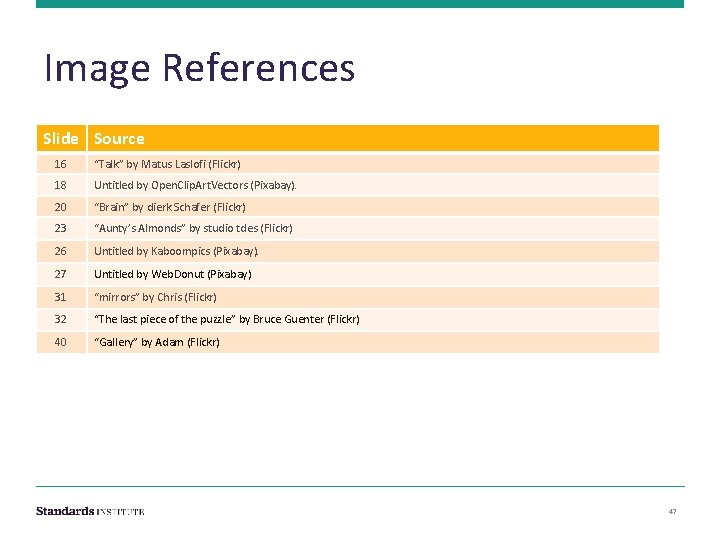Select slide number 16 cell

click(61, 164)
